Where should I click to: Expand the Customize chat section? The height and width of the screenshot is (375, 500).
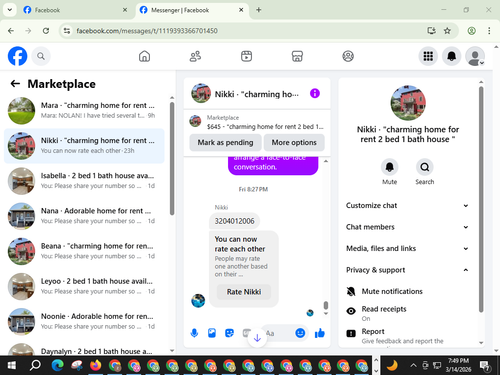pyautogui.click(x=407, y=206)
